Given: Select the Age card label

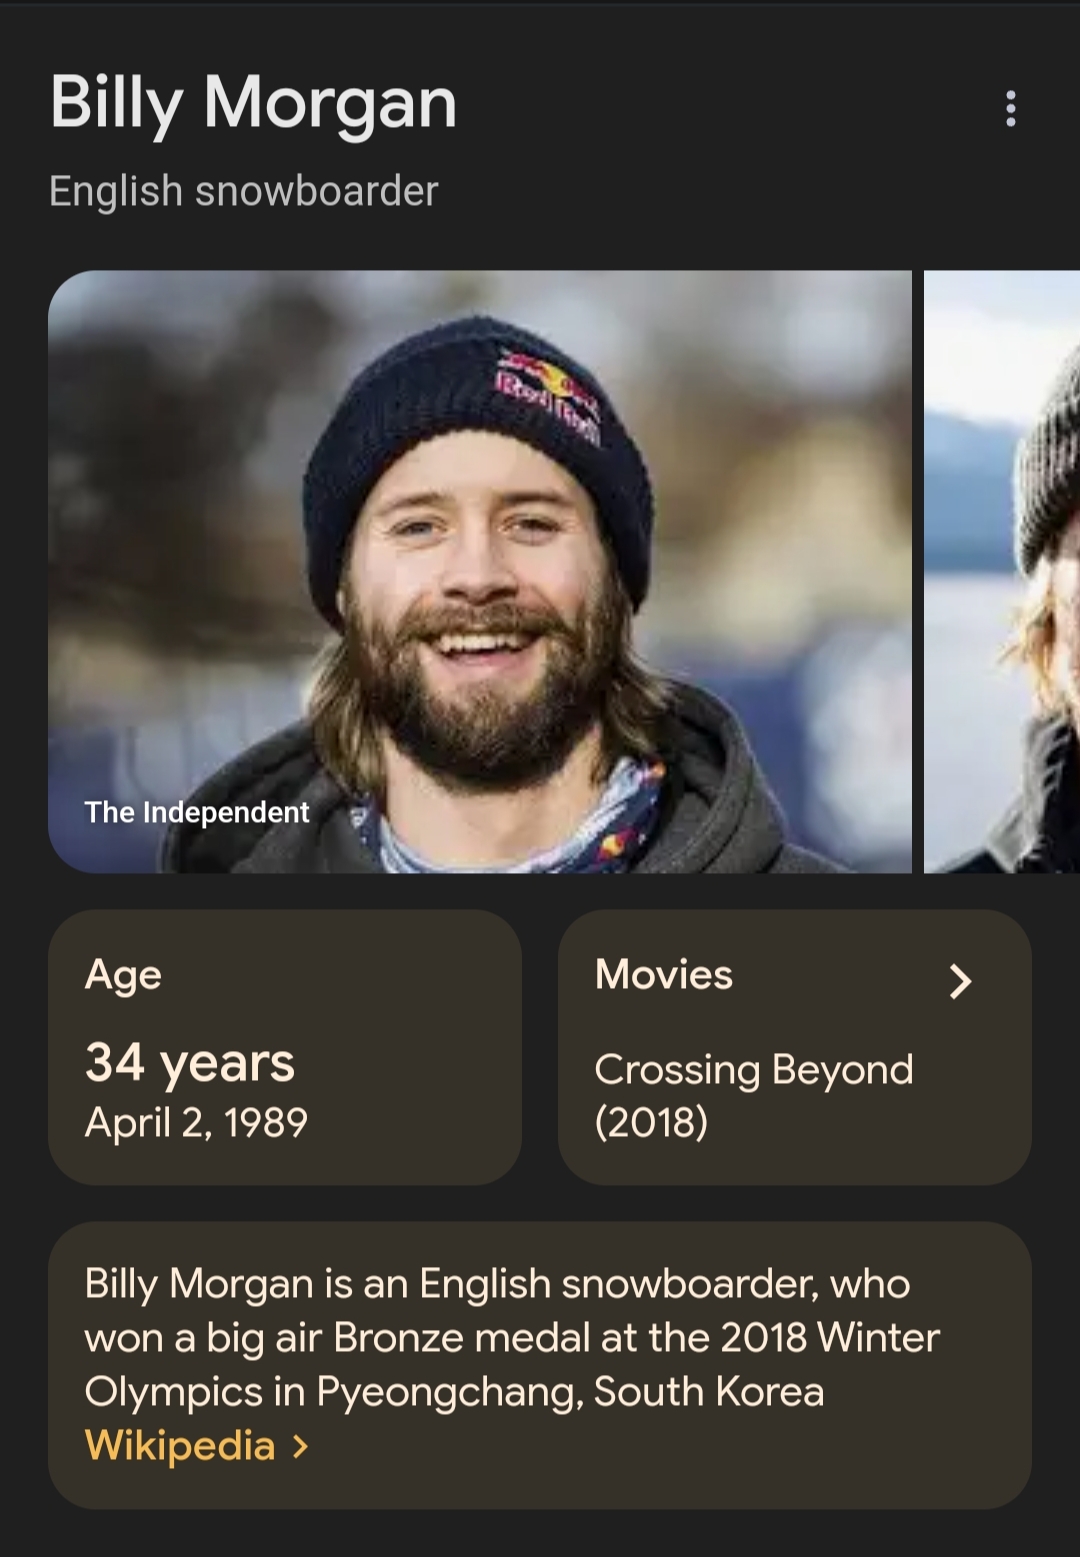Looking at the screenshot, I should [x=123, y=975].
